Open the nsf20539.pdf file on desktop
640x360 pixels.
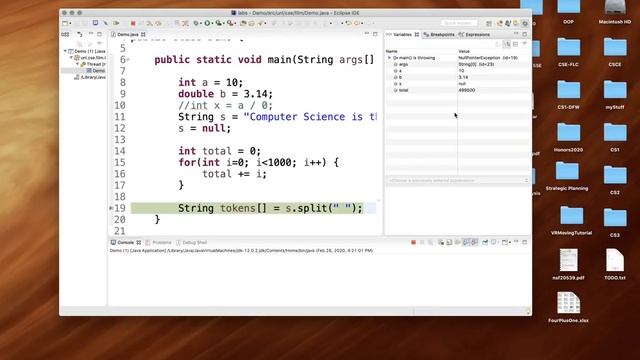click(568, 264)
